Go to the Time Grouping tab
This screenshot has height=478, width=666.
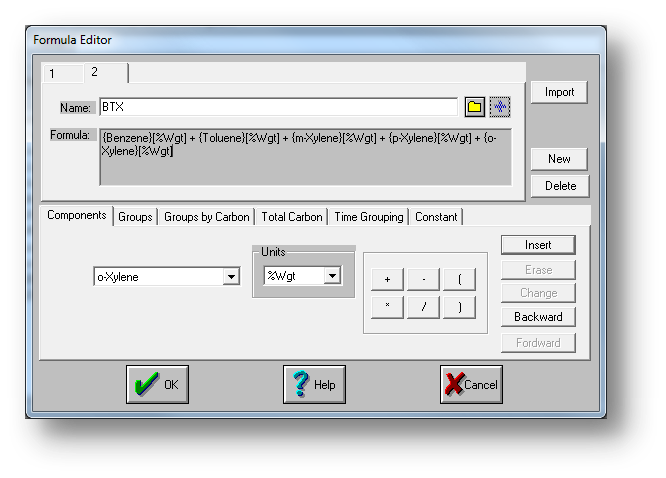tap(369, 217)
